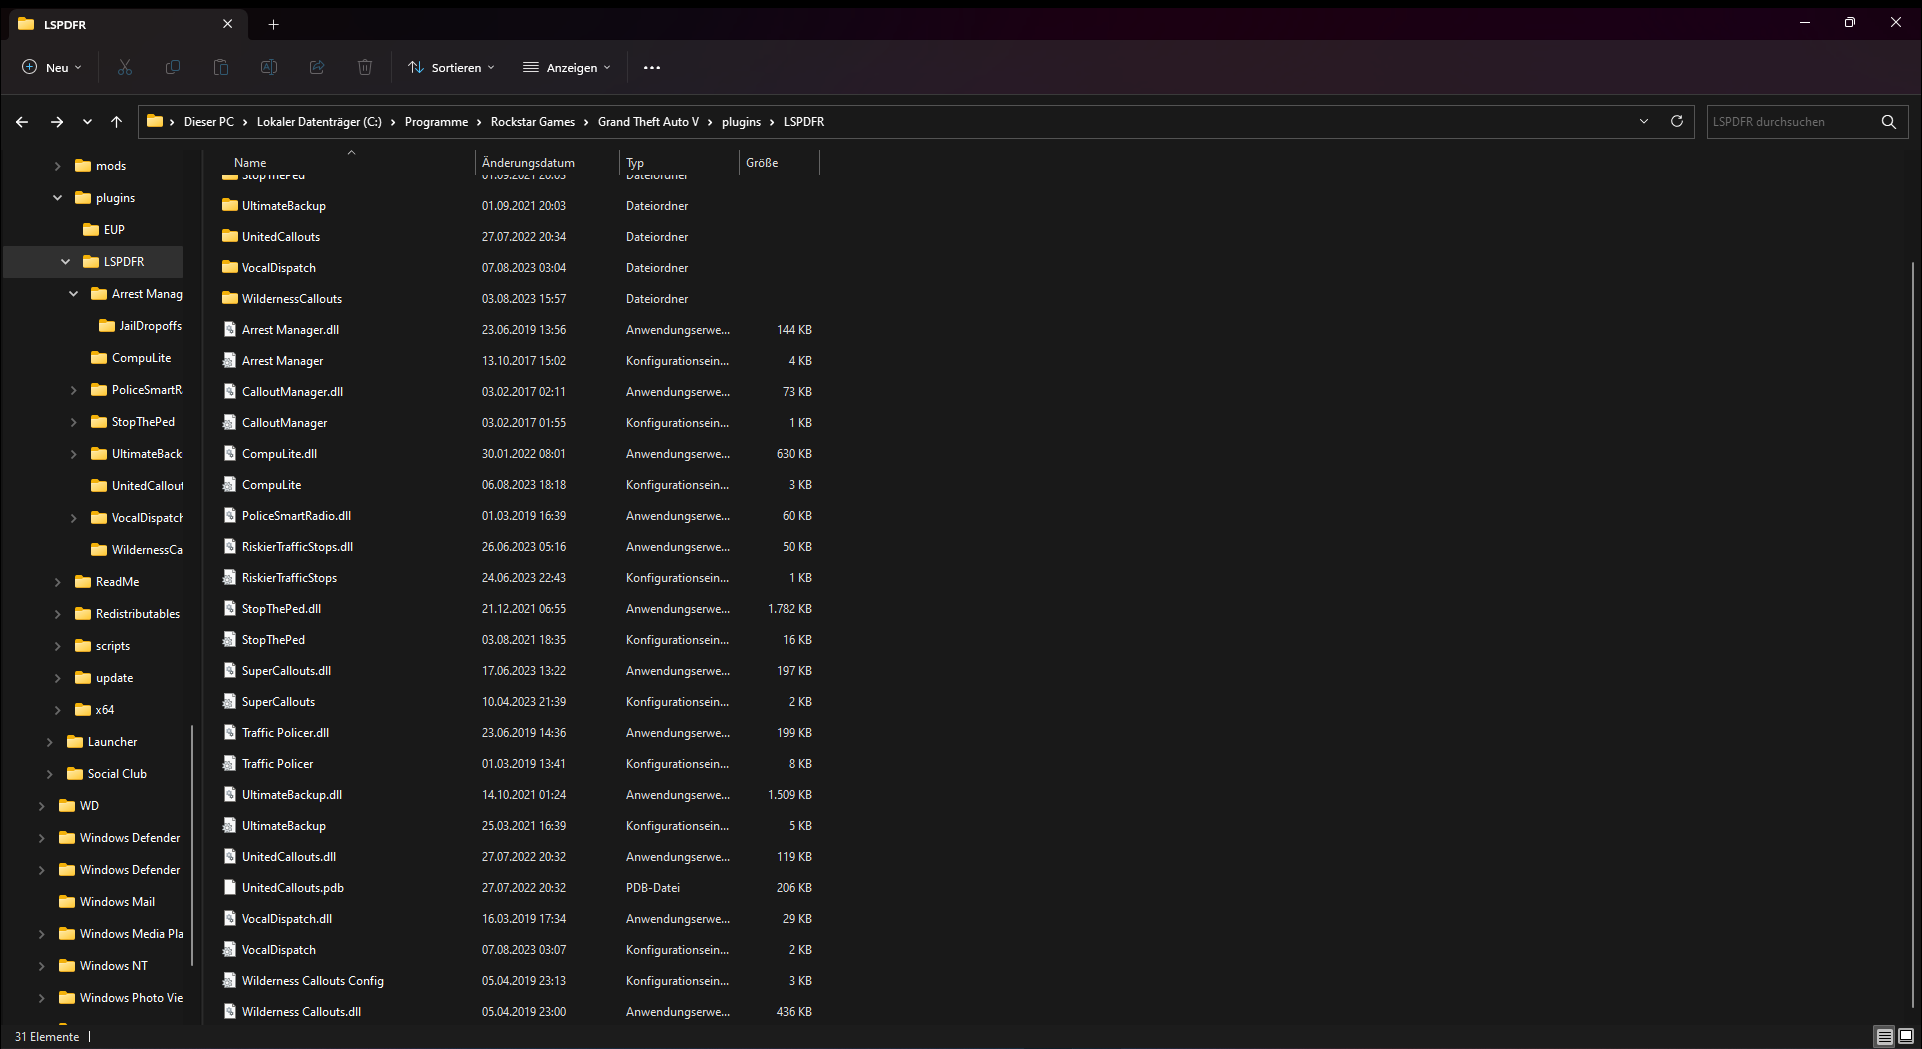Screen dimensions: 1922x1049
Task: Select the StopThePed.dll file
Action: coord(281,609)
